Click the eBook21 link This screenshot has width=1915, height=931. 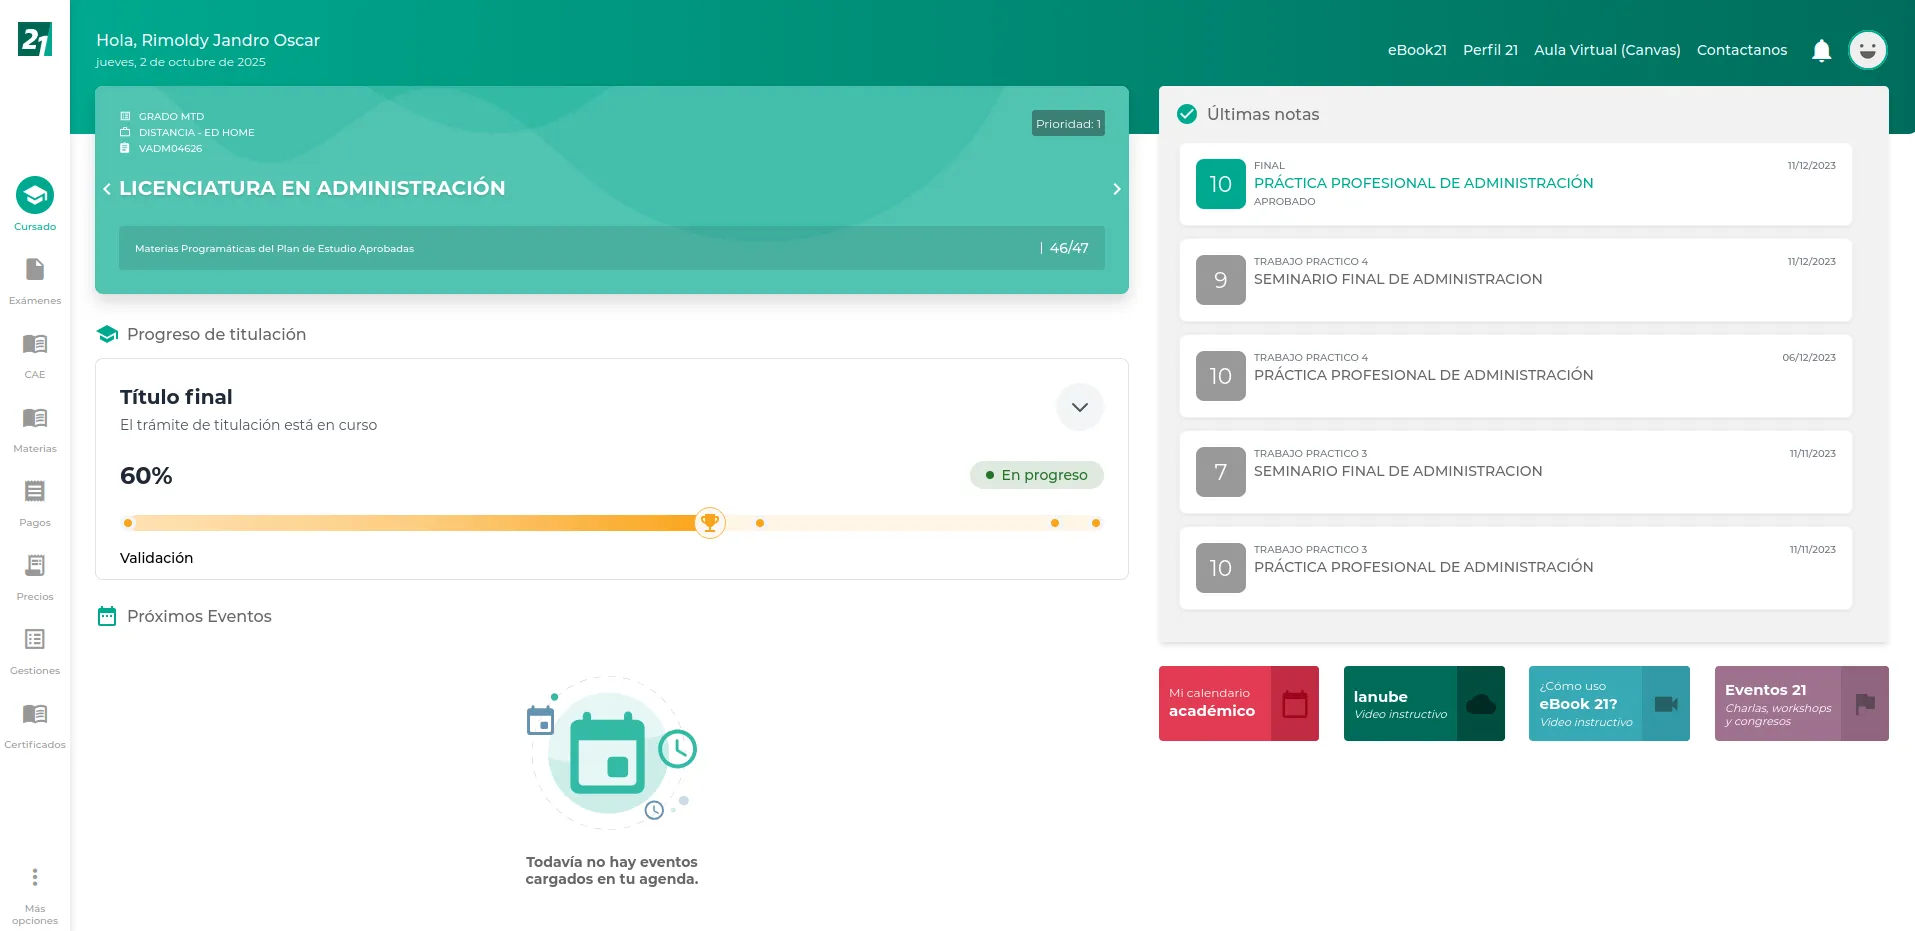tap(1416, 50)
